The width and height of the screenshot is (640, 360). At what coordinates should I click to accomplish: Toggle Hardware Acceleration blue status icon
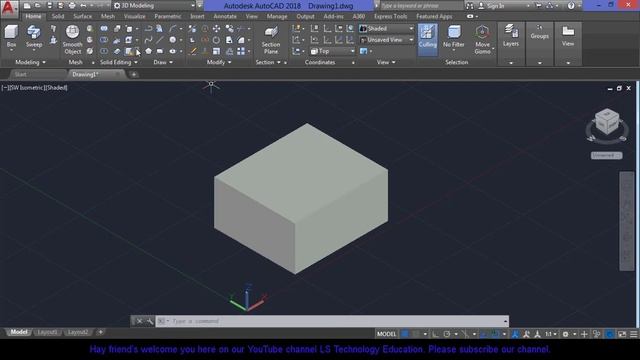[609, 334]
